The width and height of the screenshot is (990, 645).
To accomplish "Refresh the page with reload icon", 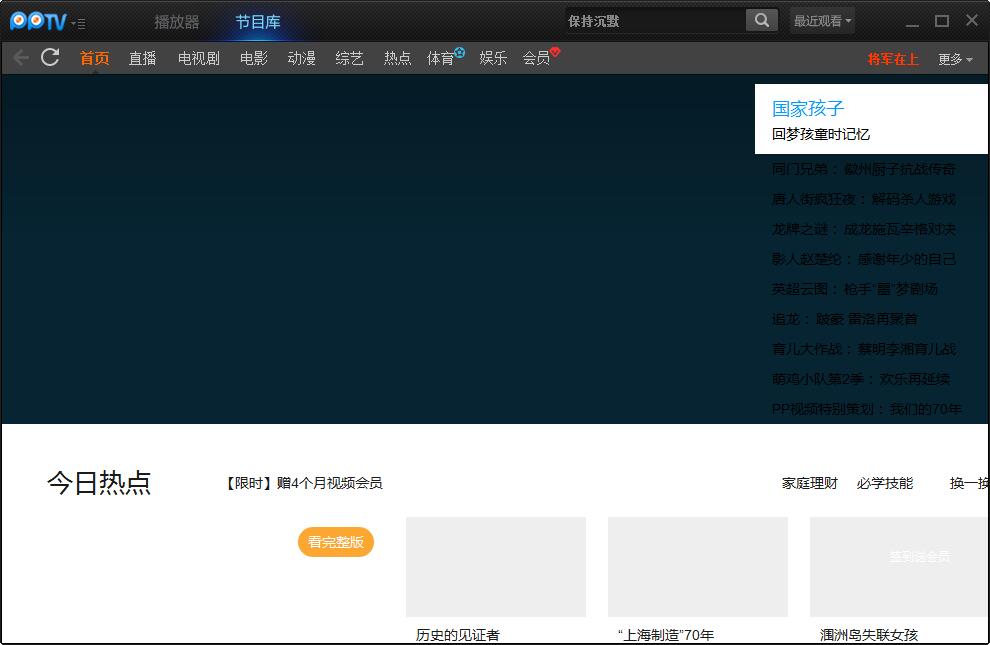I will [50, 58].
